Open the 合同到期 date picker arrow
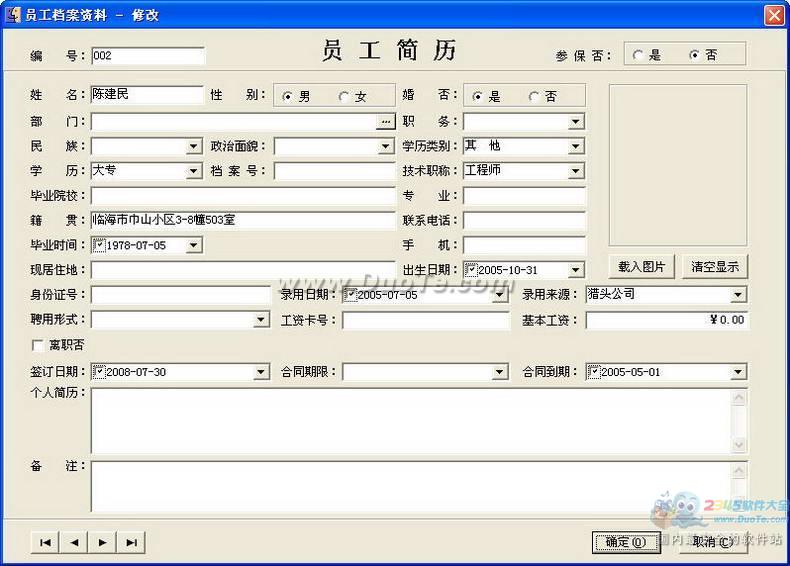 pos(738,372)
